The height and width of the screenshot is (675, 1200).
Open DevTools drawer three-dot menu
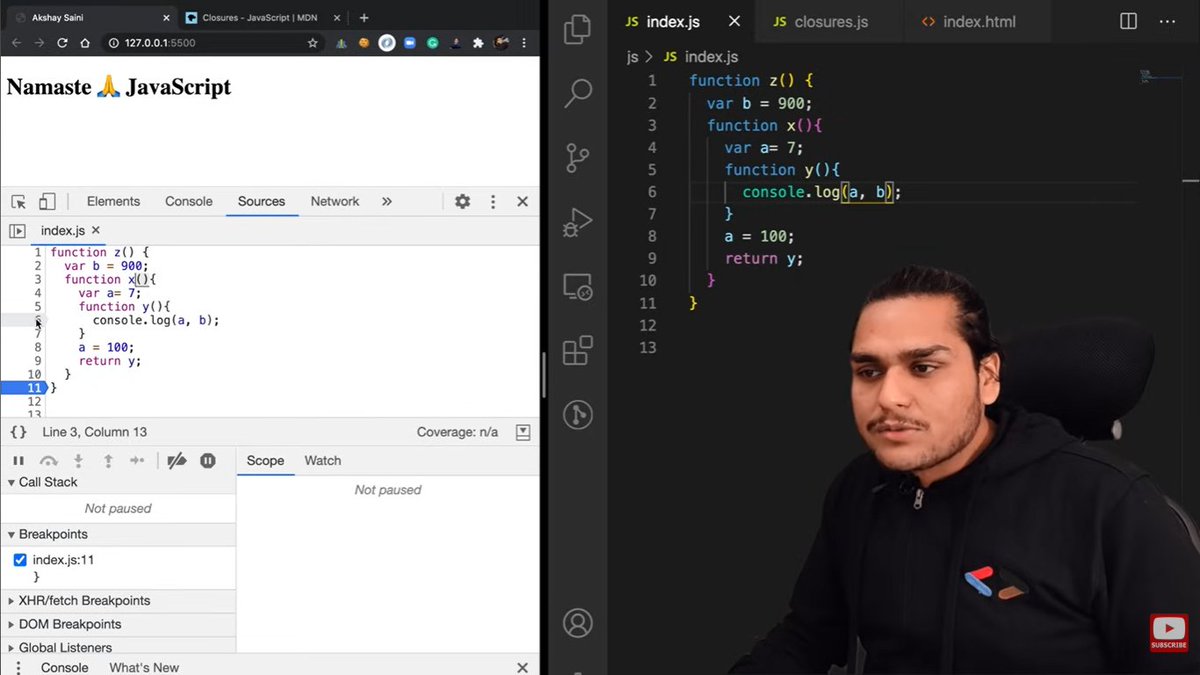pyautogui.click(x=18, y=667)
